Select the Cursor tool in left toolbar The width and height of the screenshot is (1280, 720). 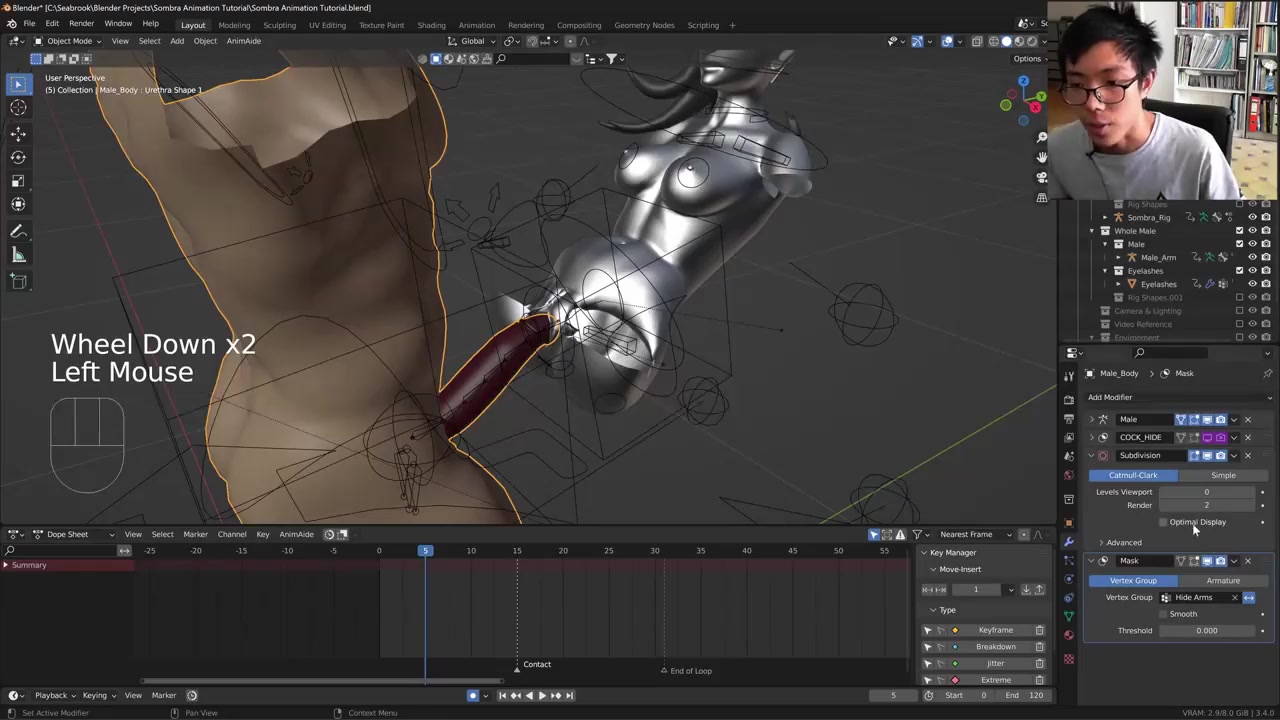(x=18, y=108)
